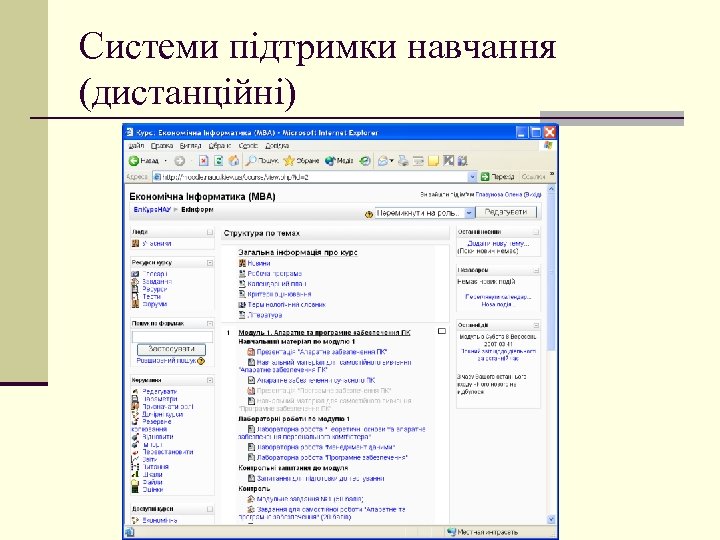Click the Місцева інтрамережа status bar icon
Viewport: 720px width, 540px height.
[x=451, y=532]
